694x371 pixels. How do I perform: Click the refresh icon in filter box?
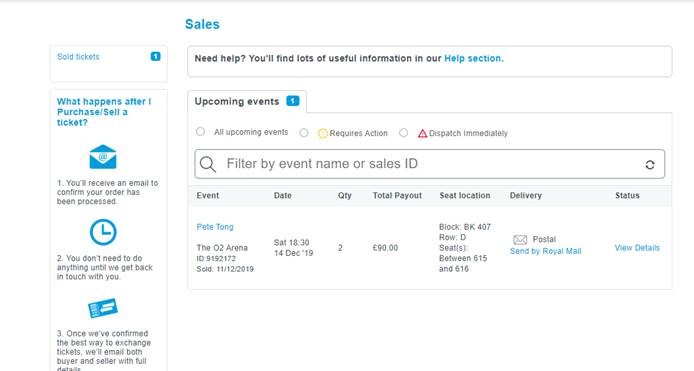(x=650, y=165)
